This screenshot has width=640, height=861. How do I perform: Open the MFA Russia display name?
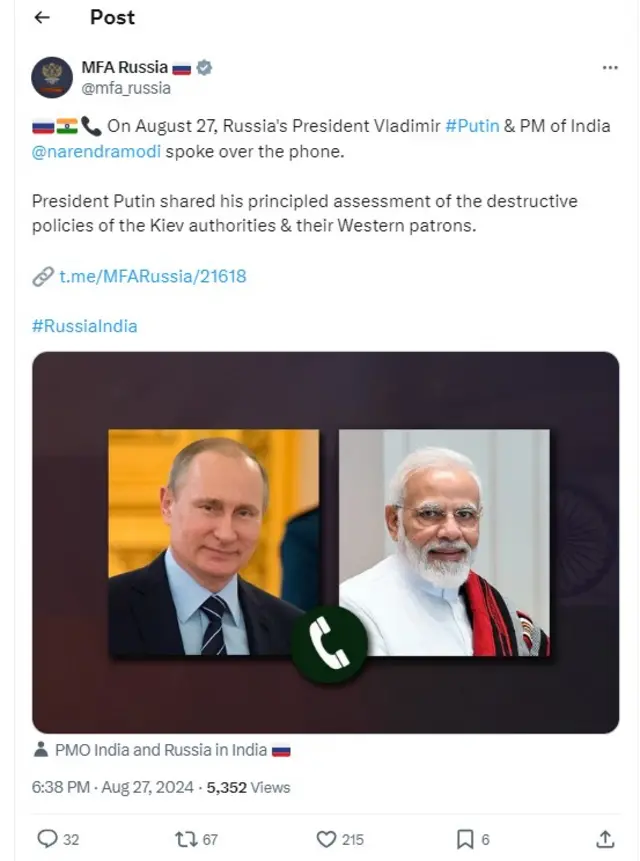[124, 68]
